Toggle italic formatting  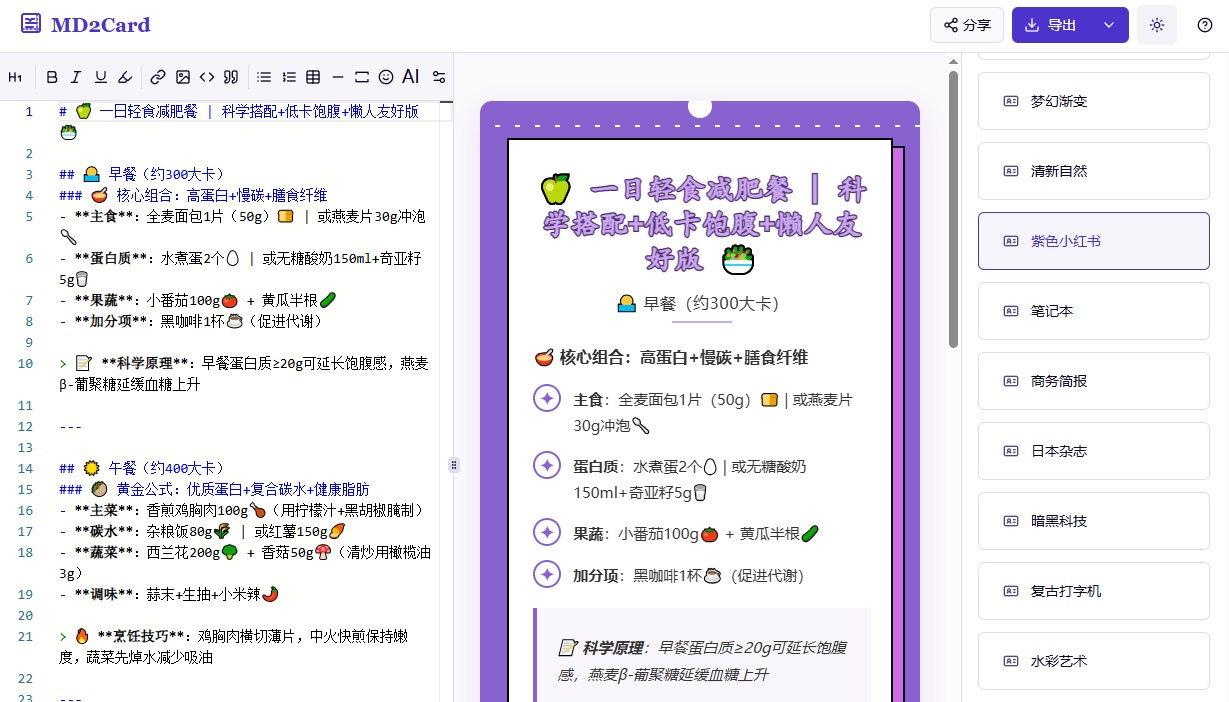coord(77,77)
